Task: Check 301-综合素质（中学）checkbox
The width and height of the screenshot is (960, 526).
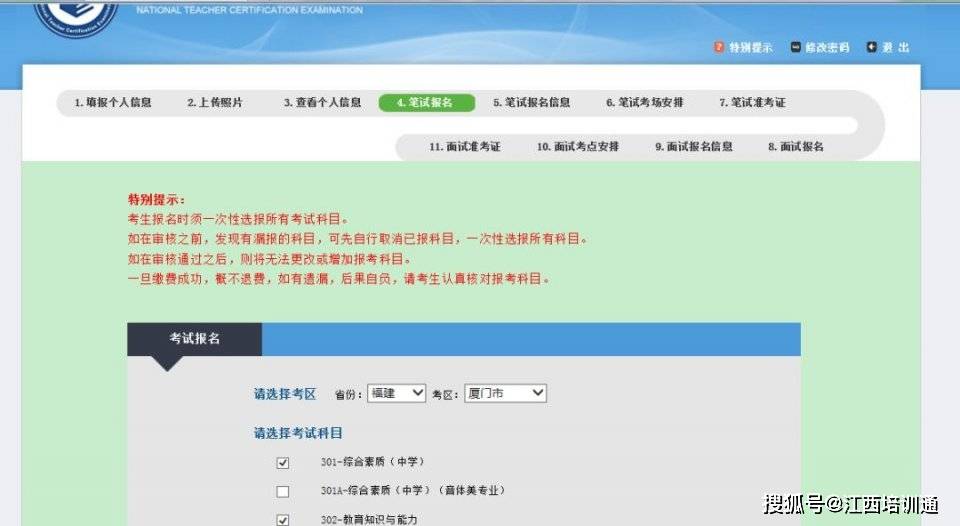Action: point(283,463)
